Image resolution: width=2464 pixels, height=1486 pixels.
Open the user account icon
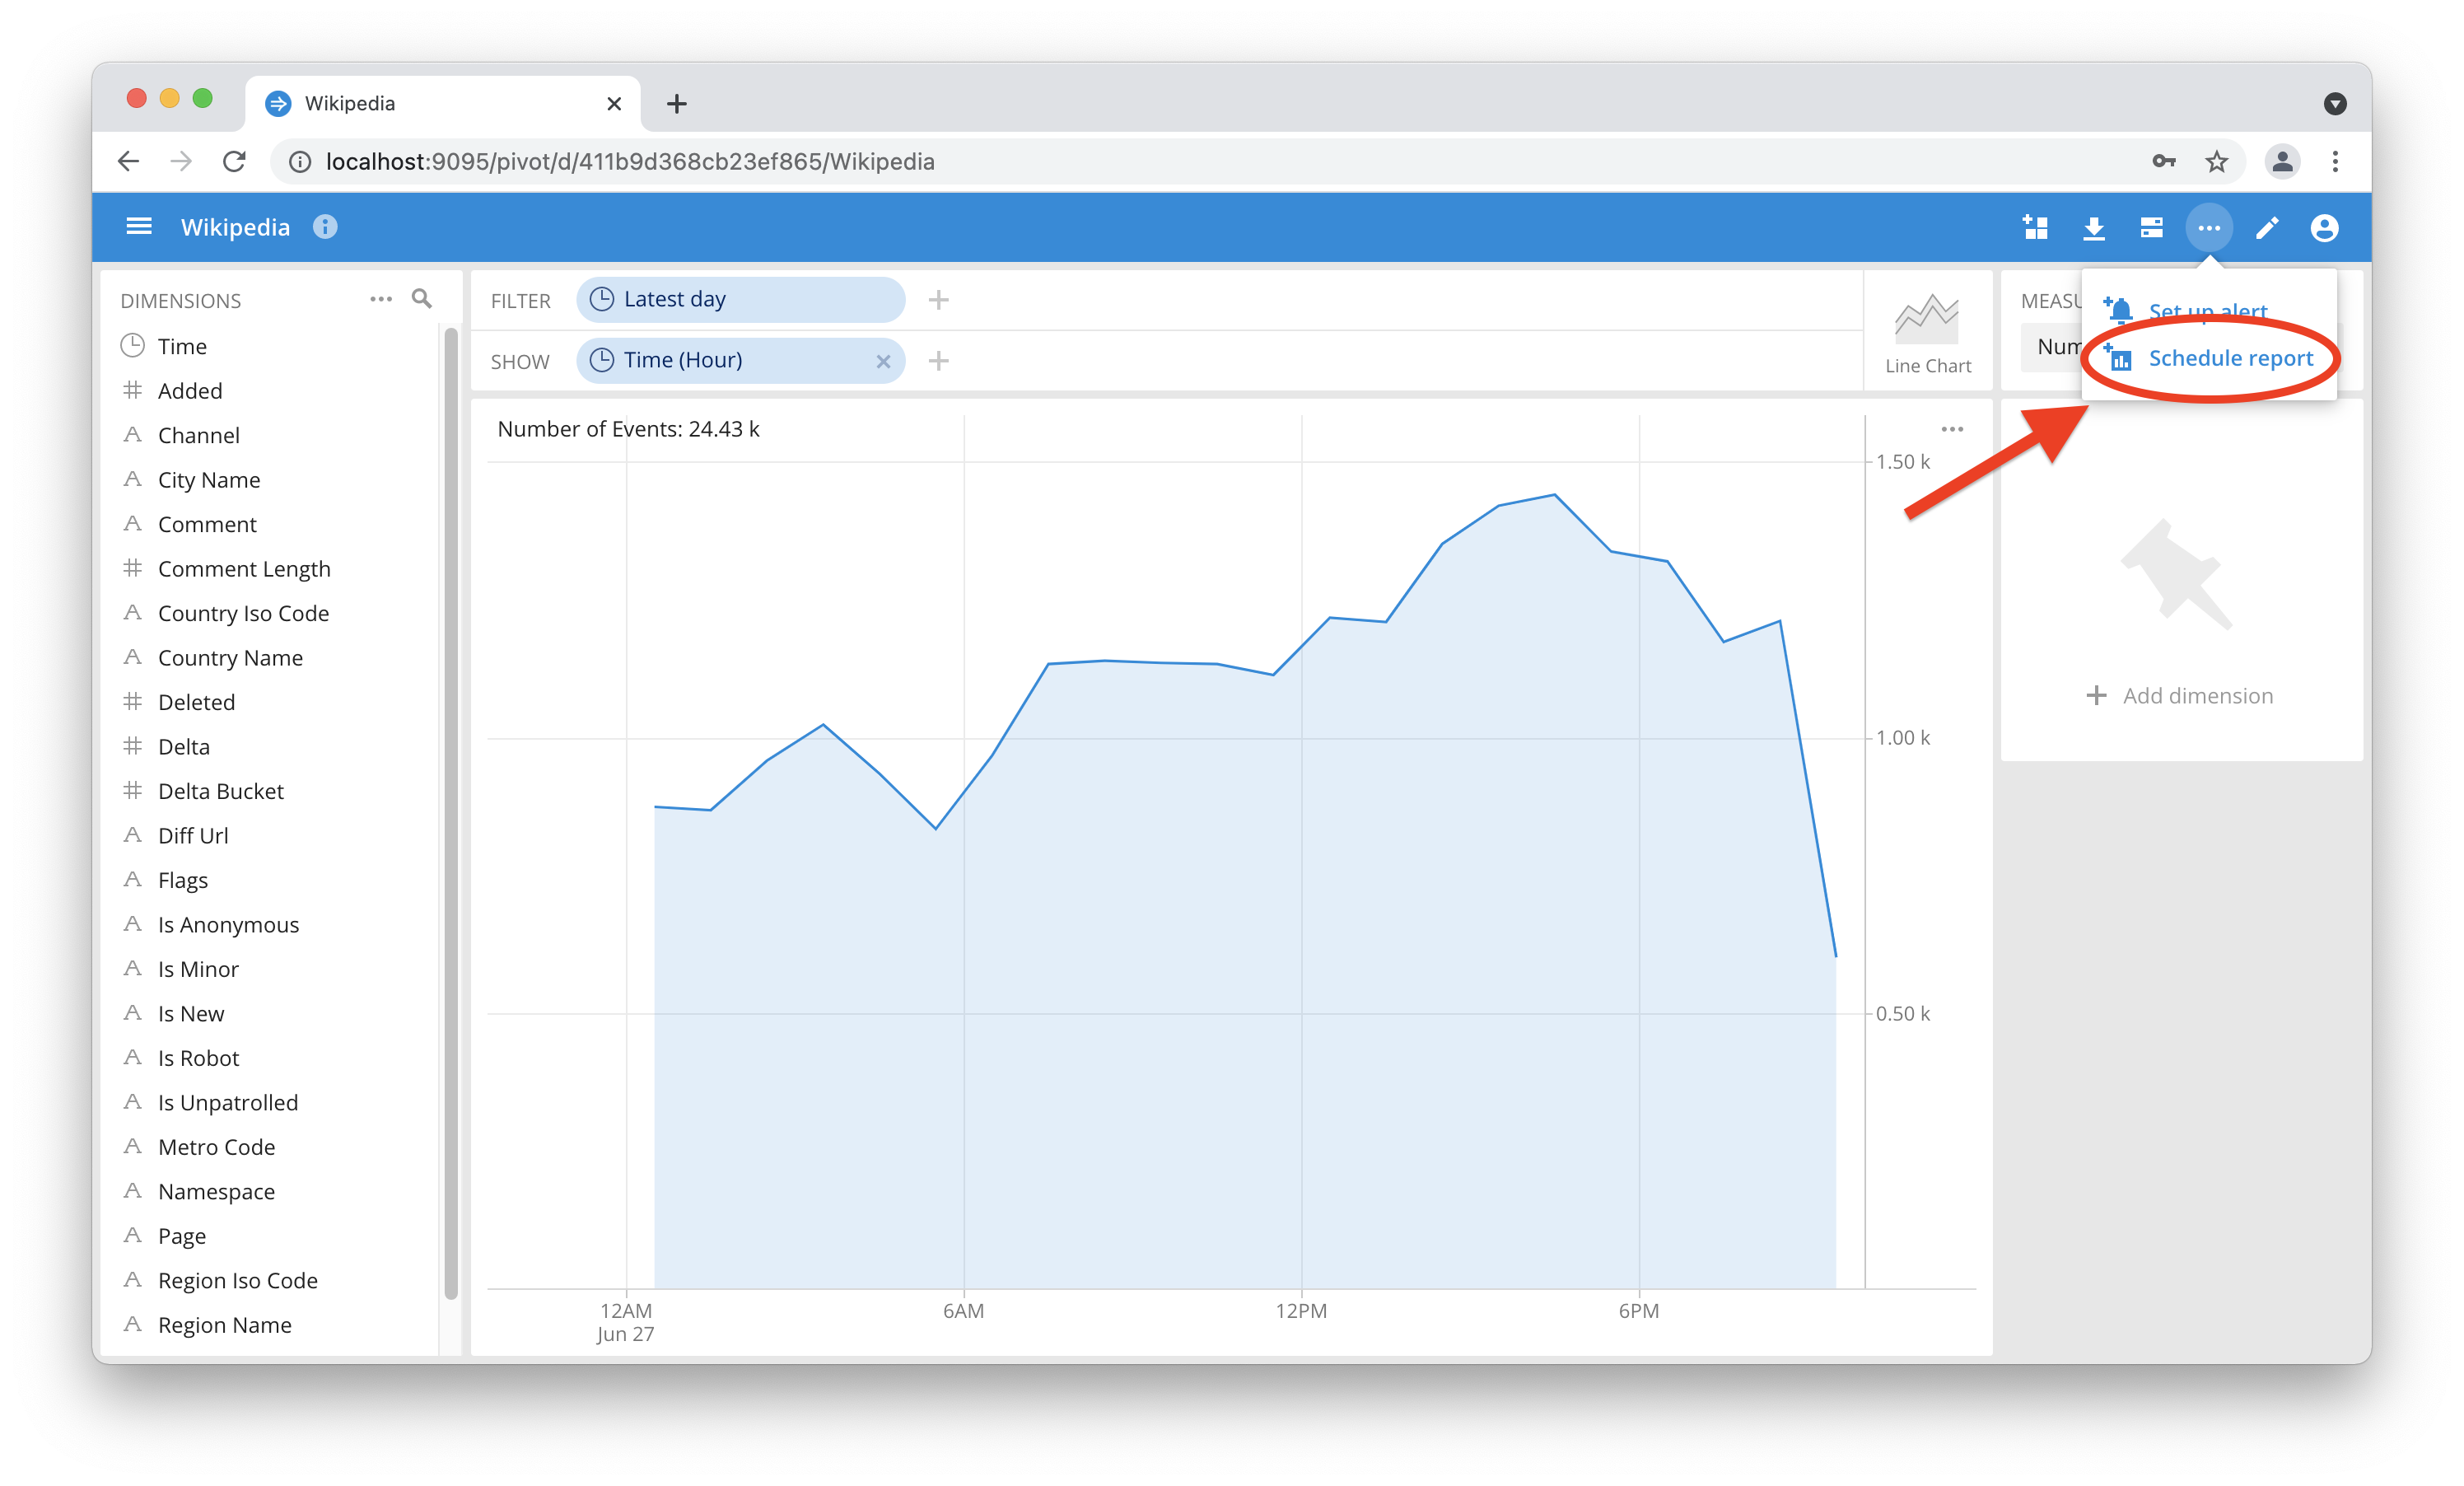coord(2324,227)
